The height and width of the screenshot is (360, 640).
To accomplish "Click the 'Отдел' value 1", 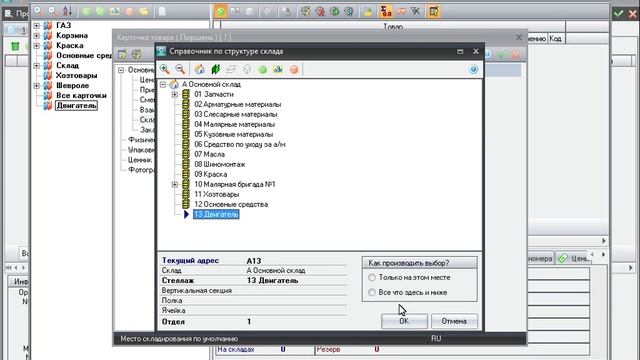I will [249, 322].
